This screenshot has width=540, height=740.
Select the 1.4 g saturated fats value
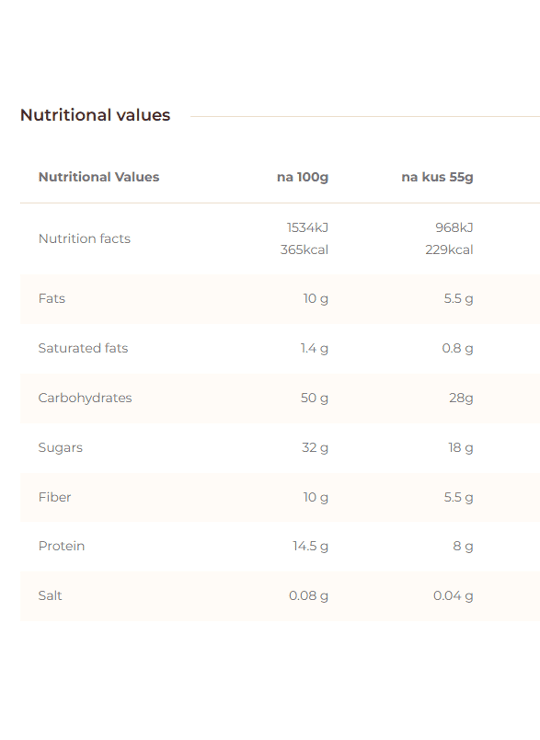click(x=314, y=349)
